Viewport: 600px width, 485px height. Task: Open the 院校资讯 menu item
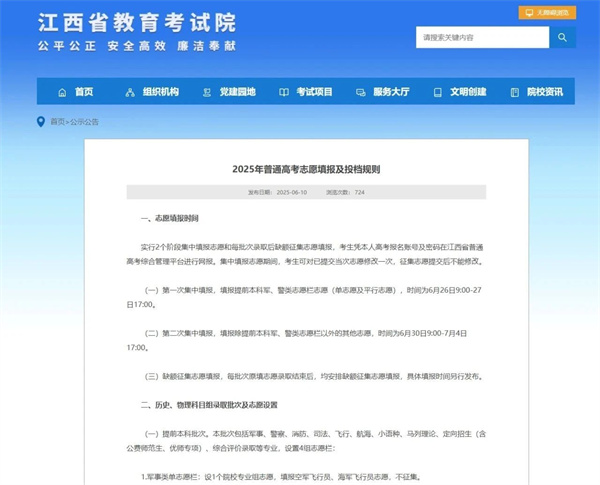(x=545, y=92)
